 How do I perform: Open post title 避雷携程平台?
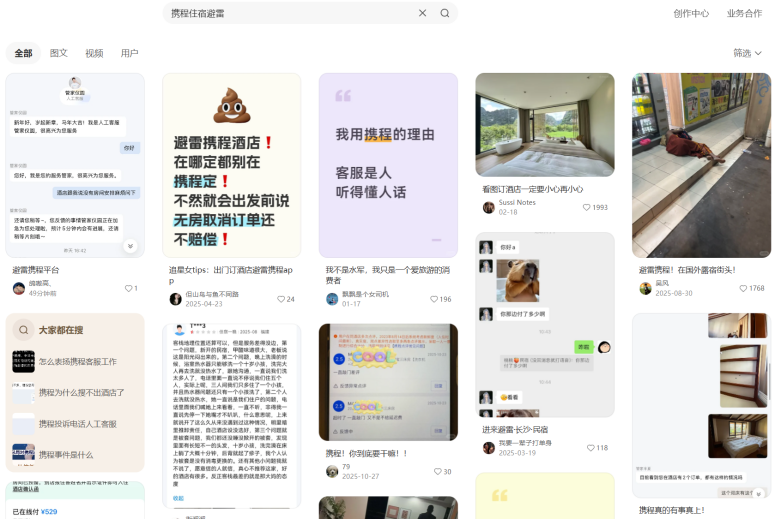coord(36,270)
